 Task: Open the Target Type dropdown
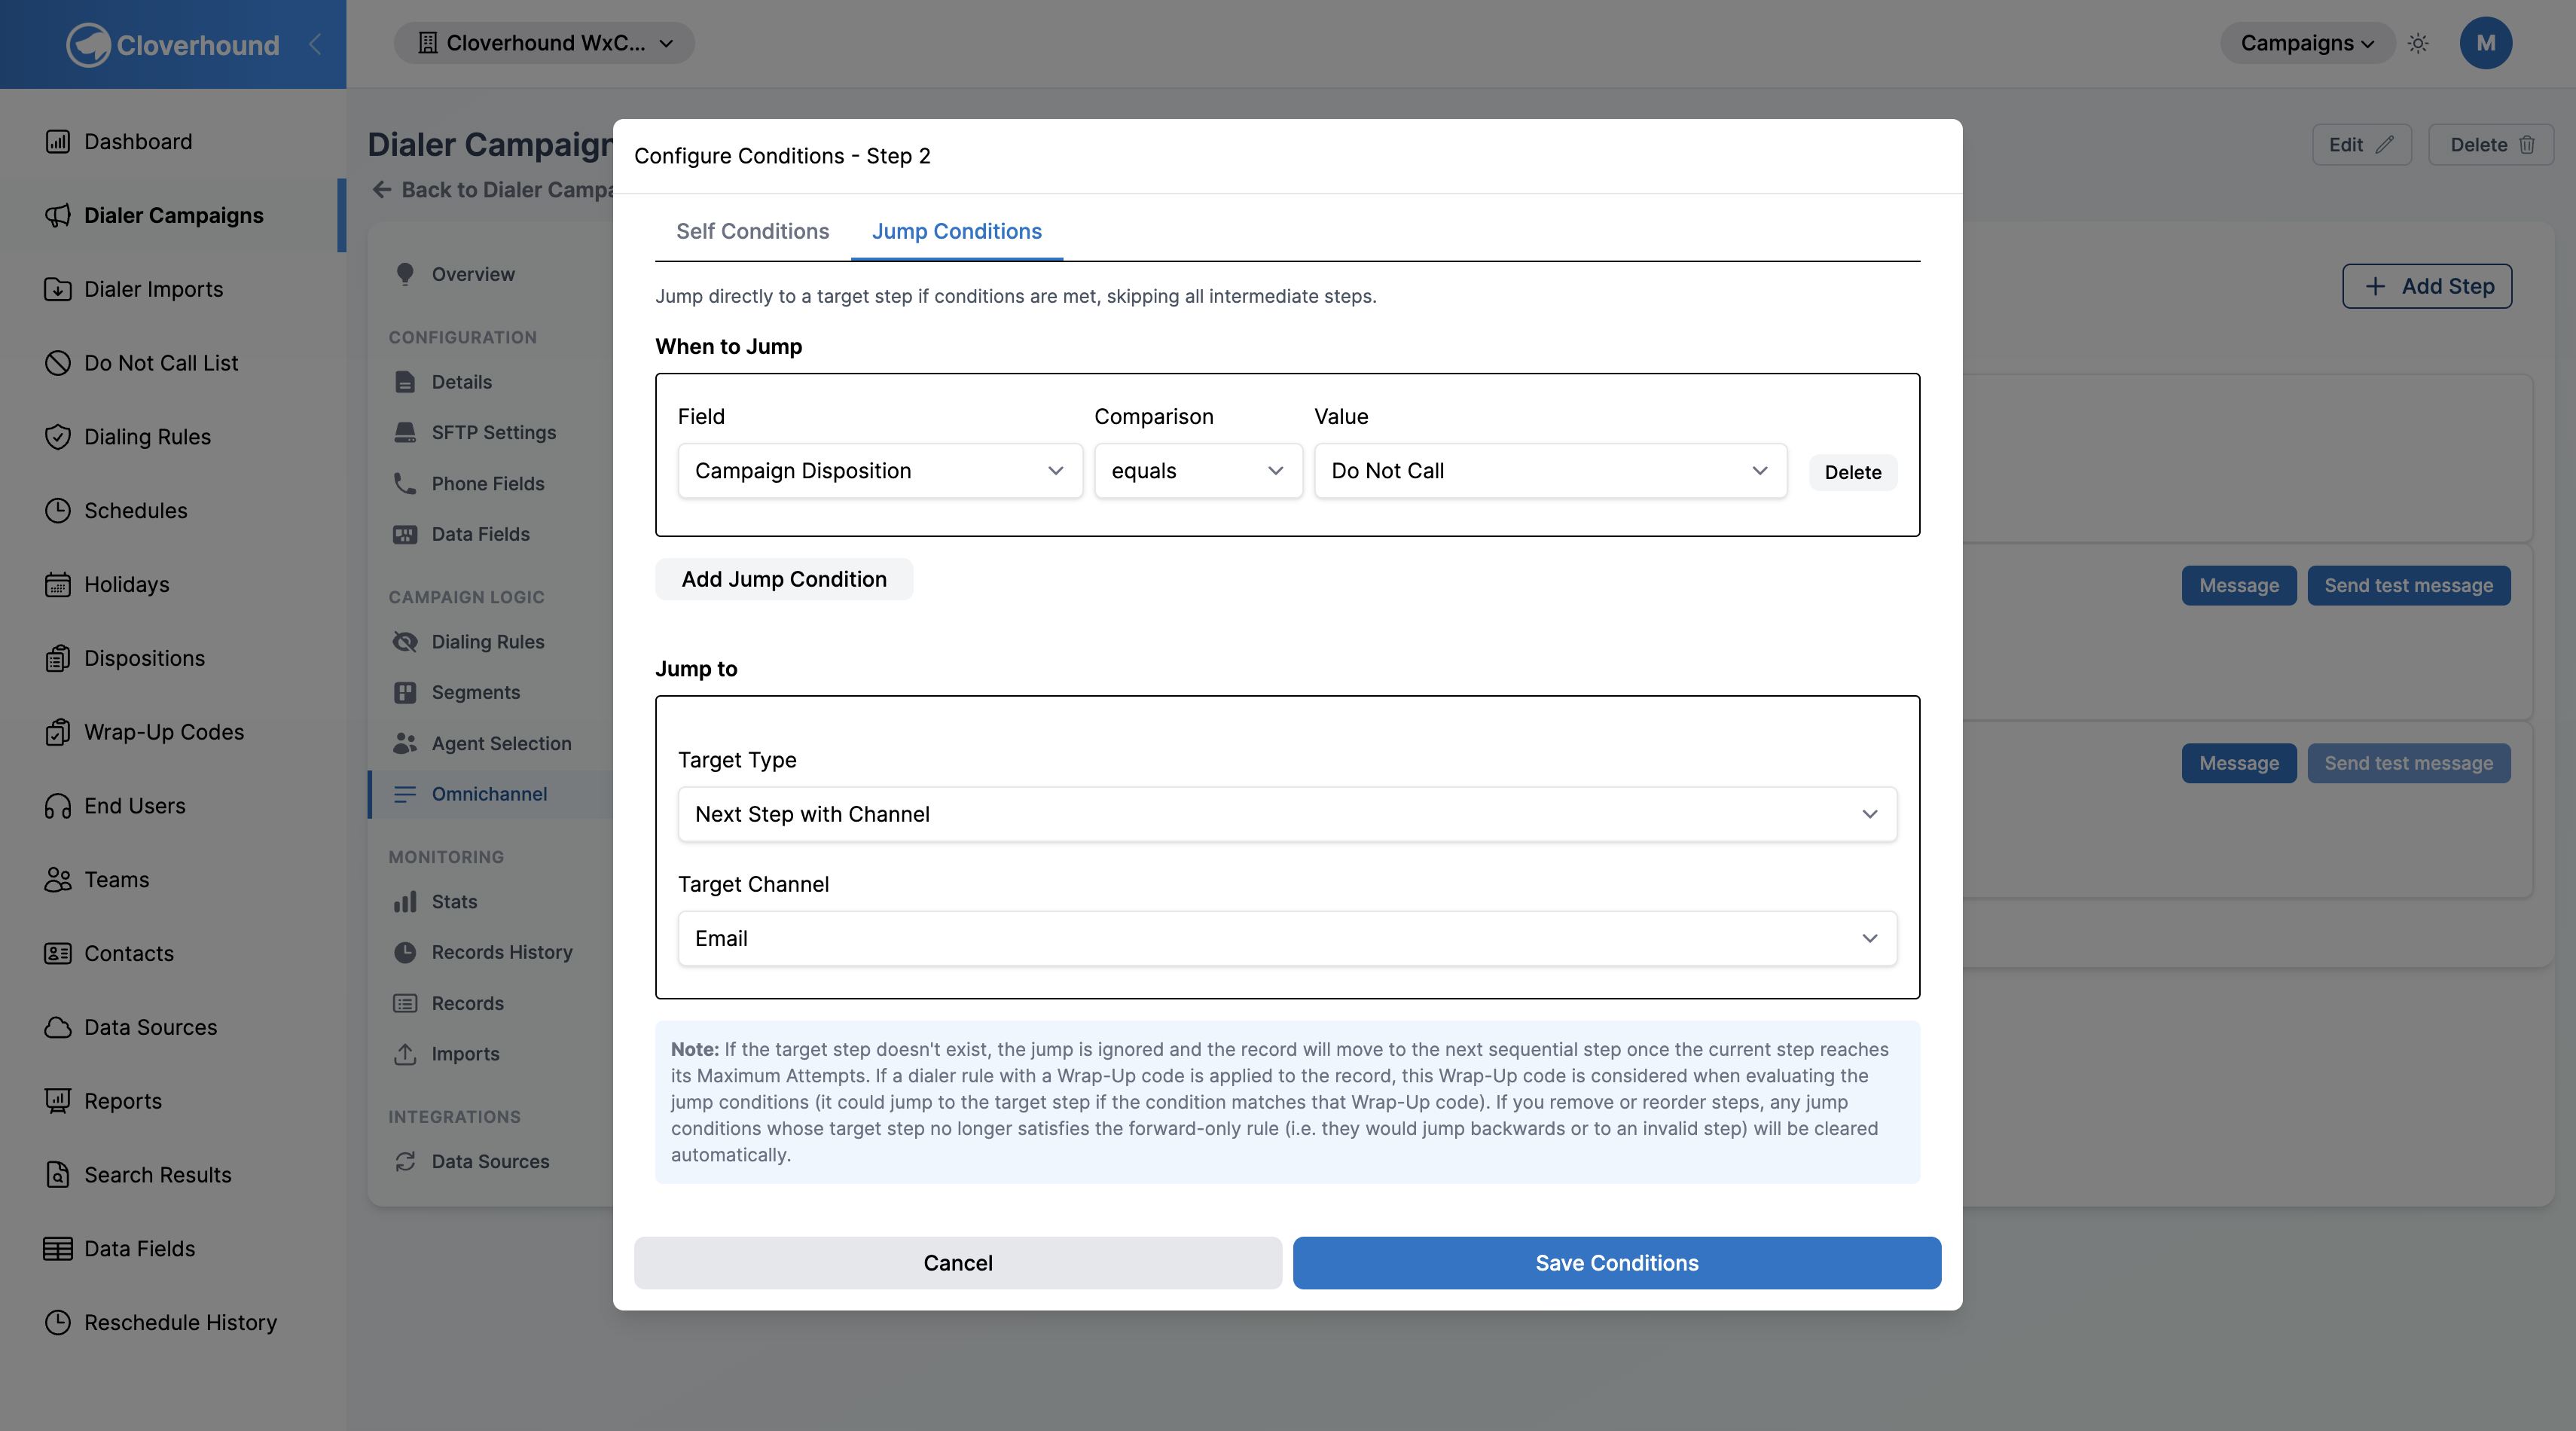tap(1287, 814)
